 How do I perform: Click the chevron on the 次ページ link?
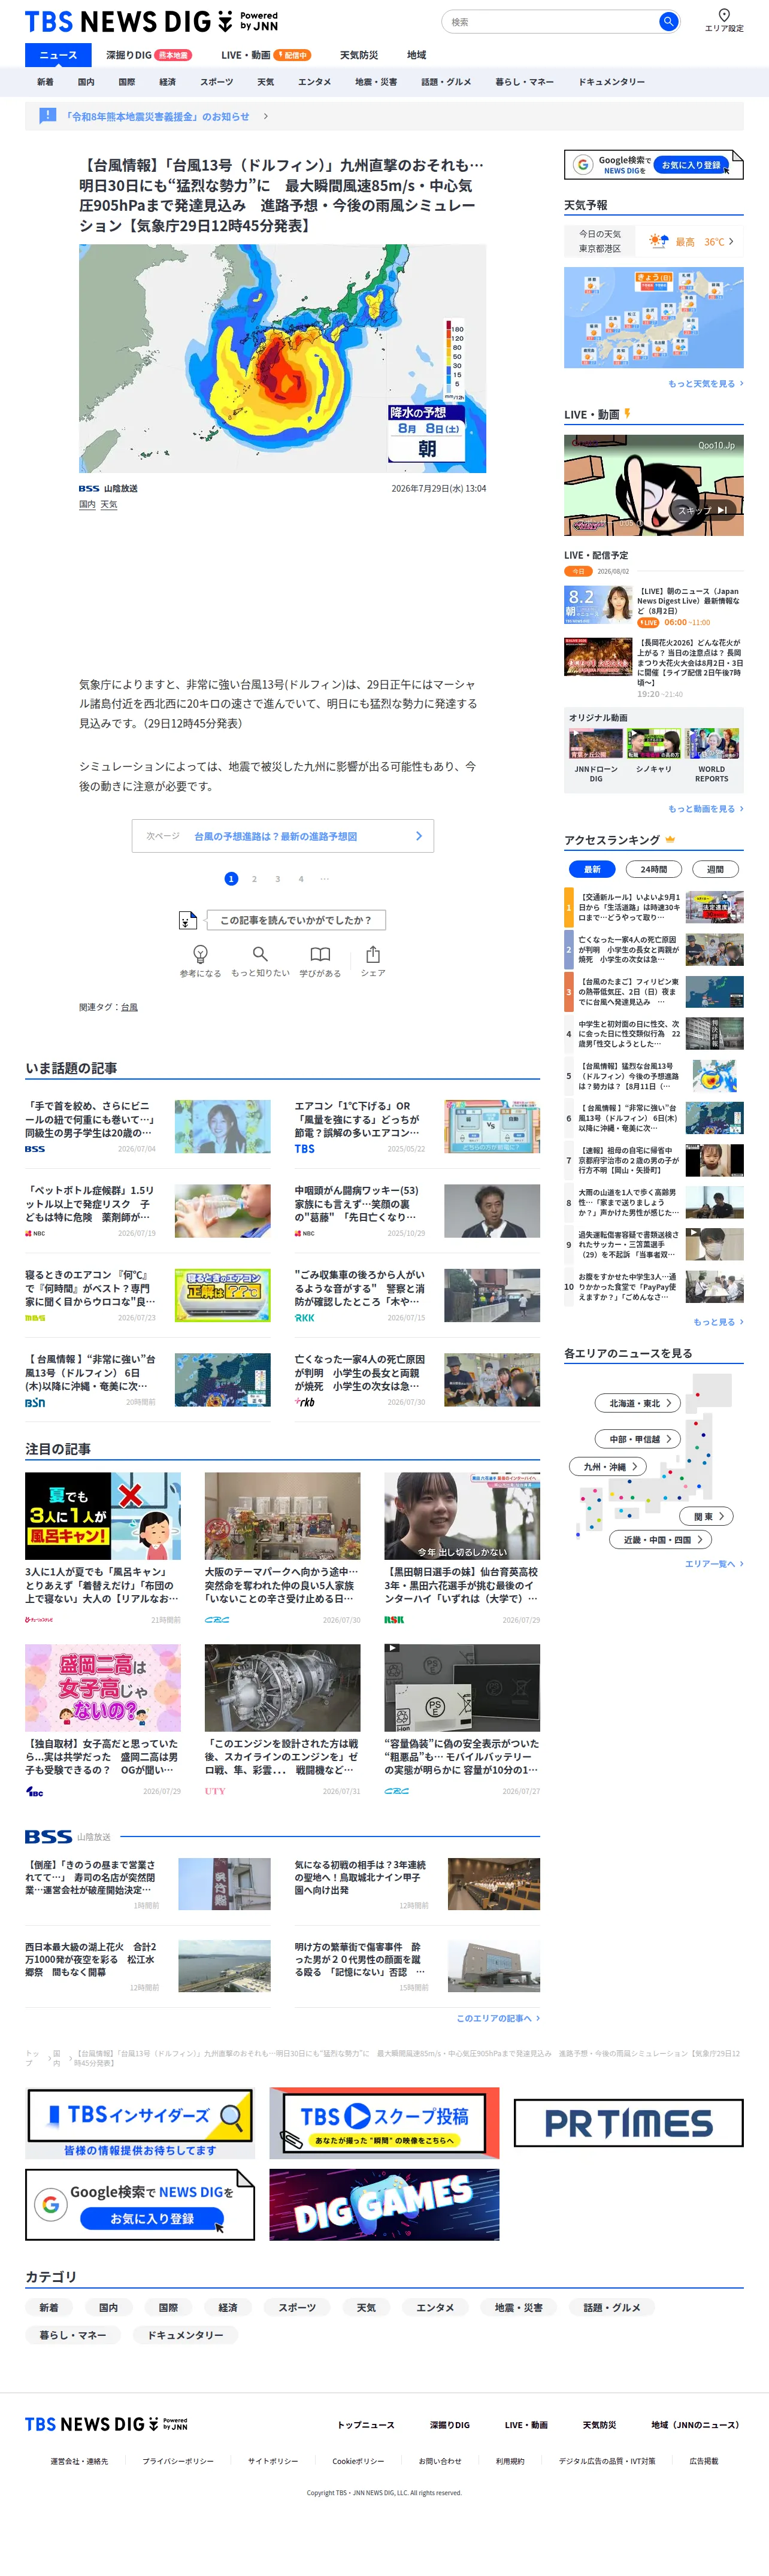pyautogui.click(x=419, y=836)
